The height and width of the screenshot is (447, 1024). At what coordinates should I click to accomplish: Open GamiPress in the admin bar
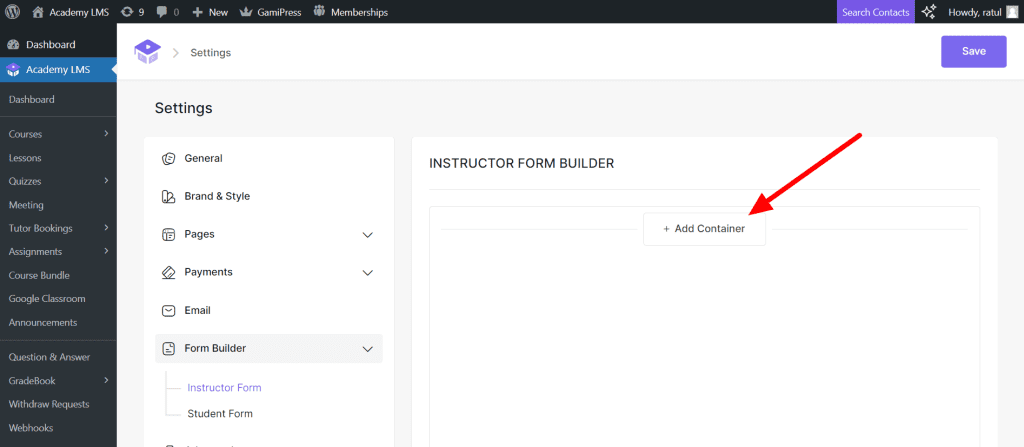click(270, 12)
